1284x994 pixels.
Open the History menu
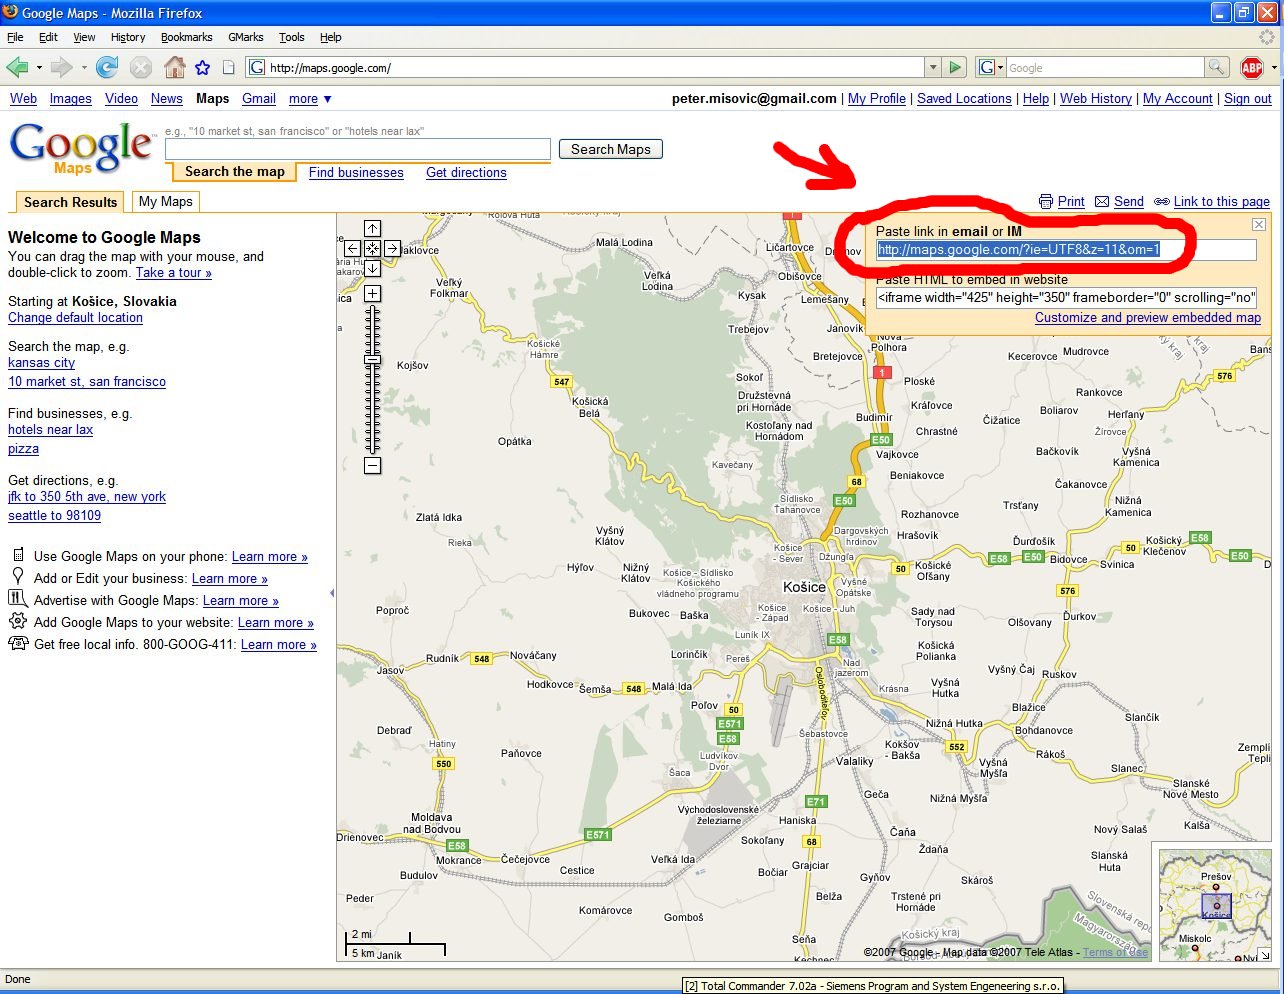point(128,37)
